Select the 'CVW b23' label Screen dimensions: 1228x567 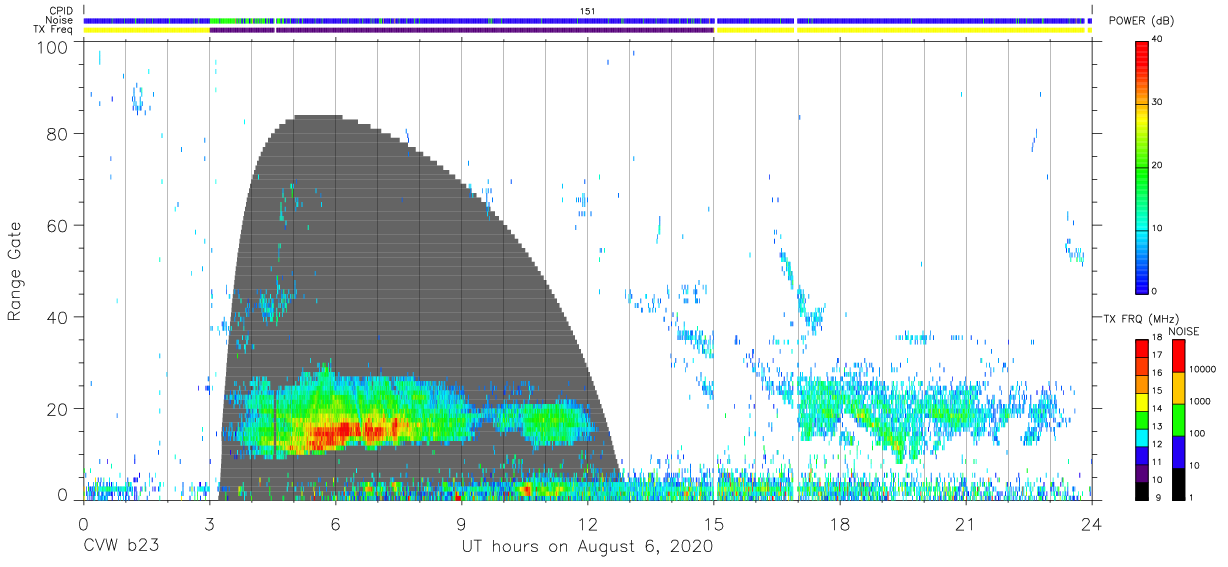pos(119,547)
